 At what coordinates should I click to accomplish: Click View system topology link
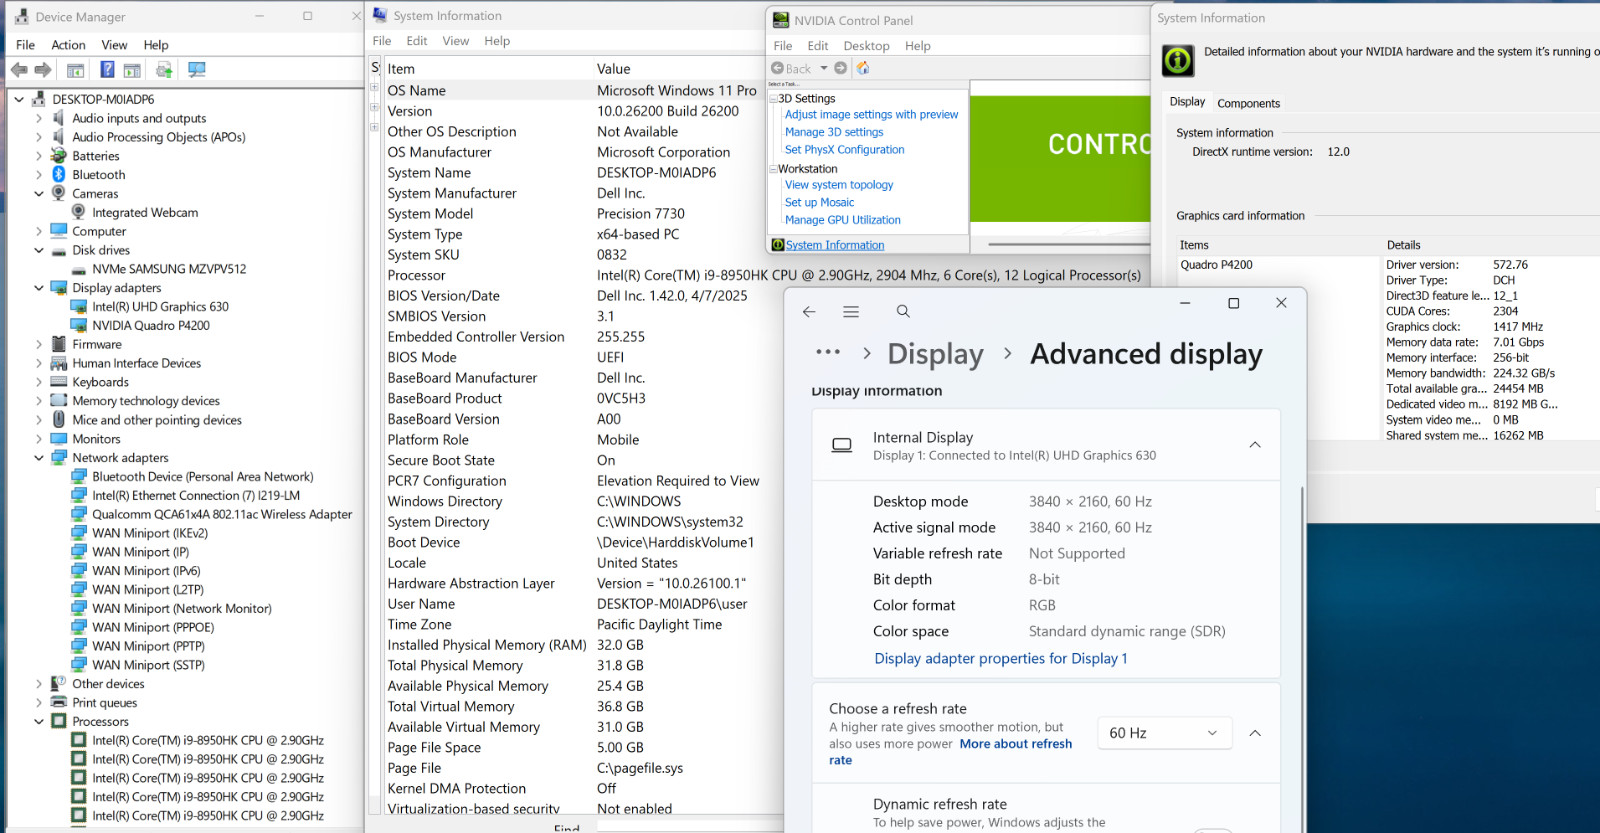click(839, 185)
